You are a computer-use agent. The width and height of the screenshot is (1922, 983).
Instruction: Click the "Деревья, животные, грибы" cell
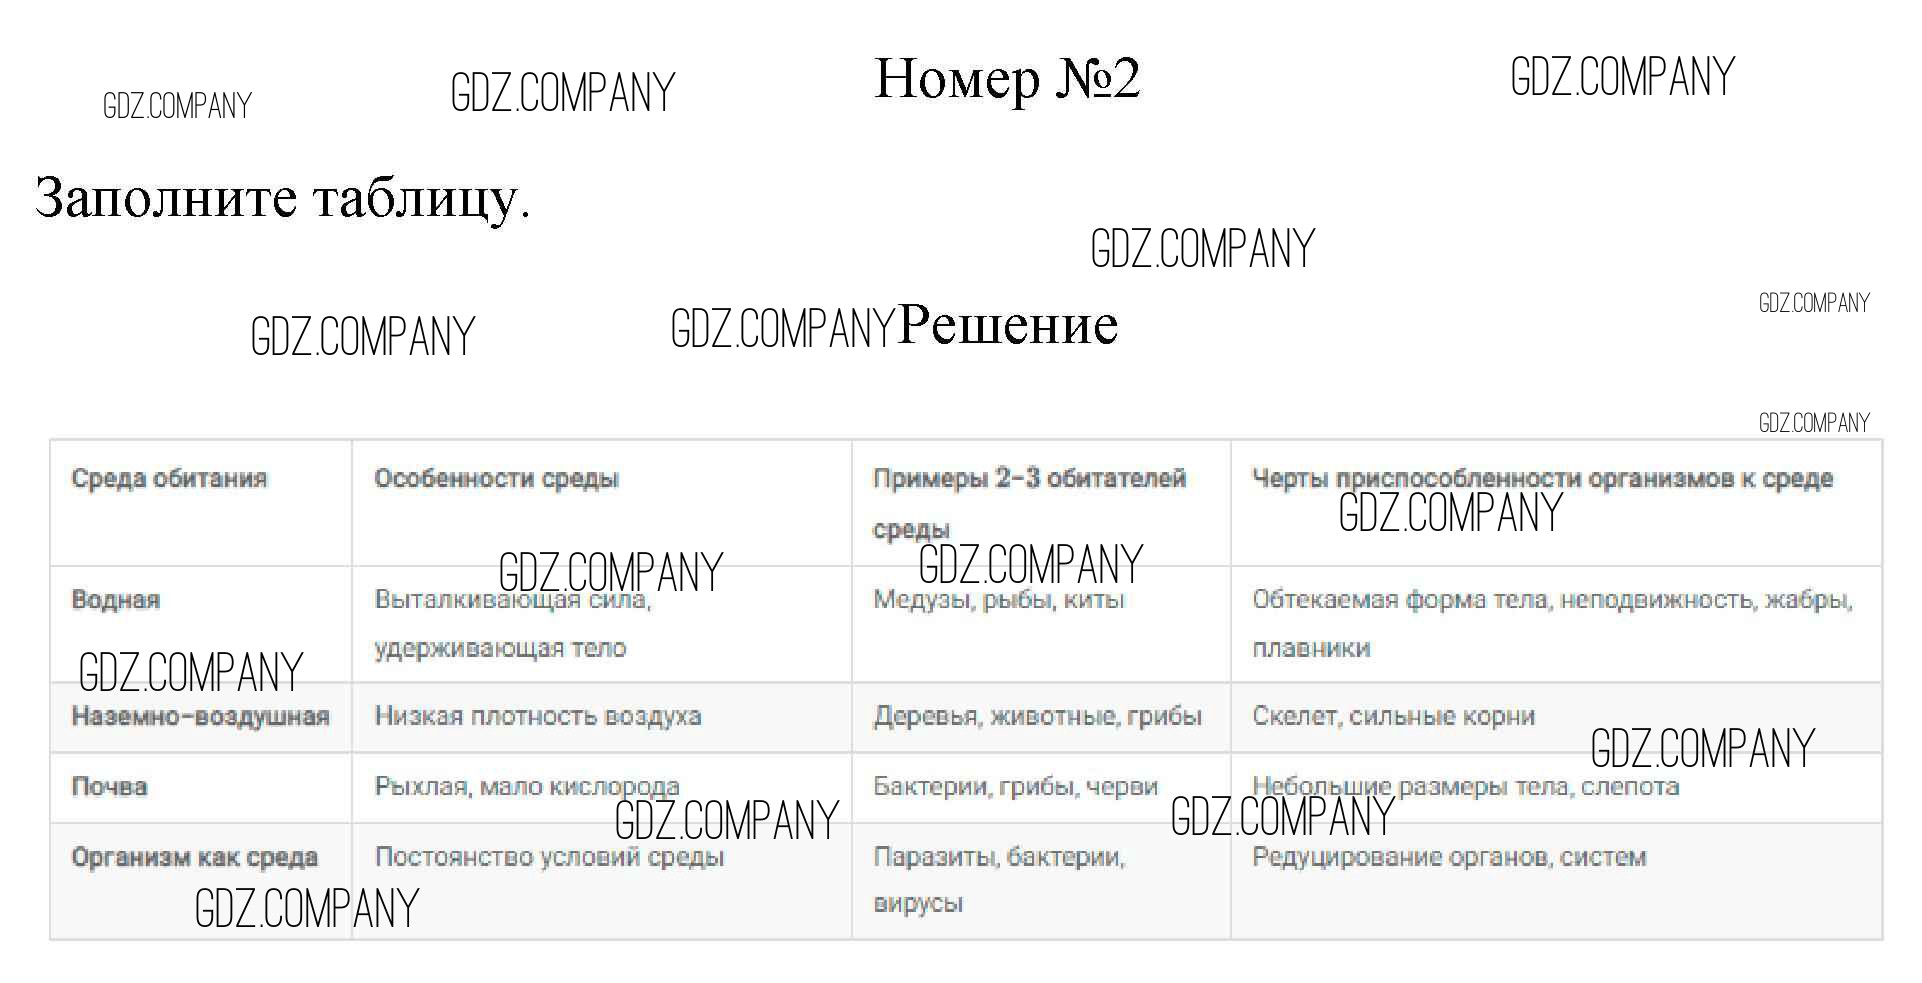pyautogui.click(x=1037, y=716)
